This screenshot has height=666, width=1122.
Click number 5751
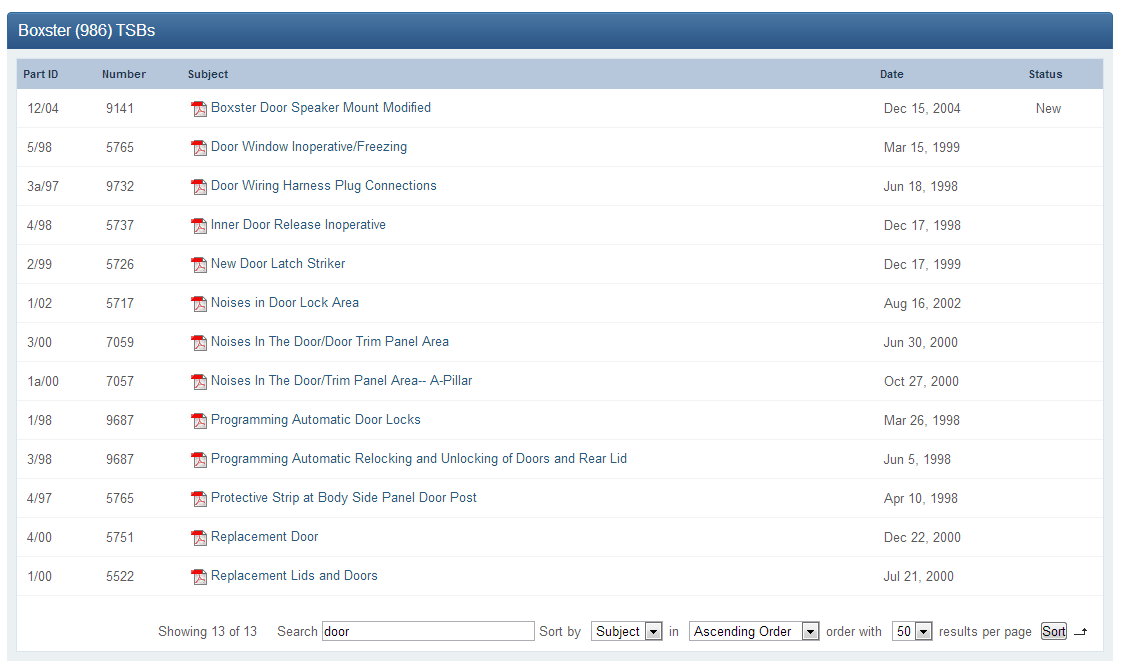[x=119, y=537]
